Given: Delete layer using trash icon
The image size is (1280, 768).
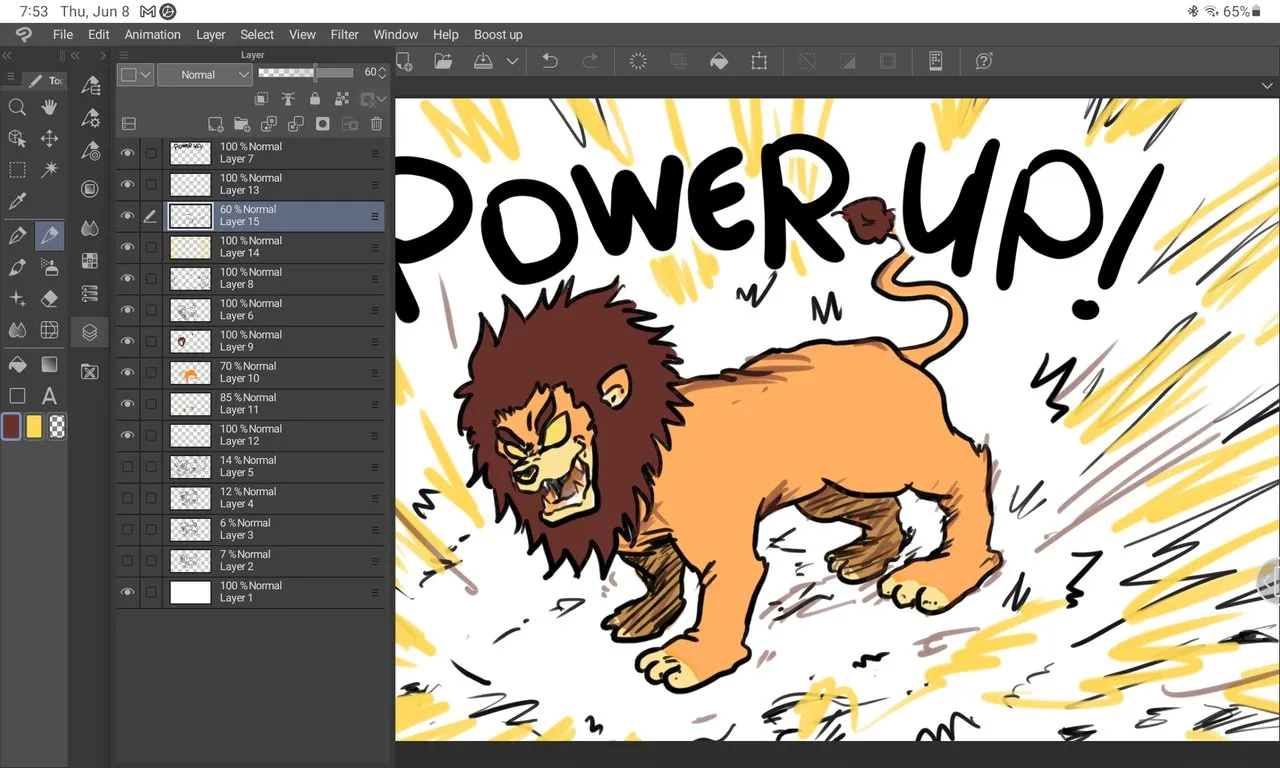Looking at the screenshot, I should tap(376, 124).
